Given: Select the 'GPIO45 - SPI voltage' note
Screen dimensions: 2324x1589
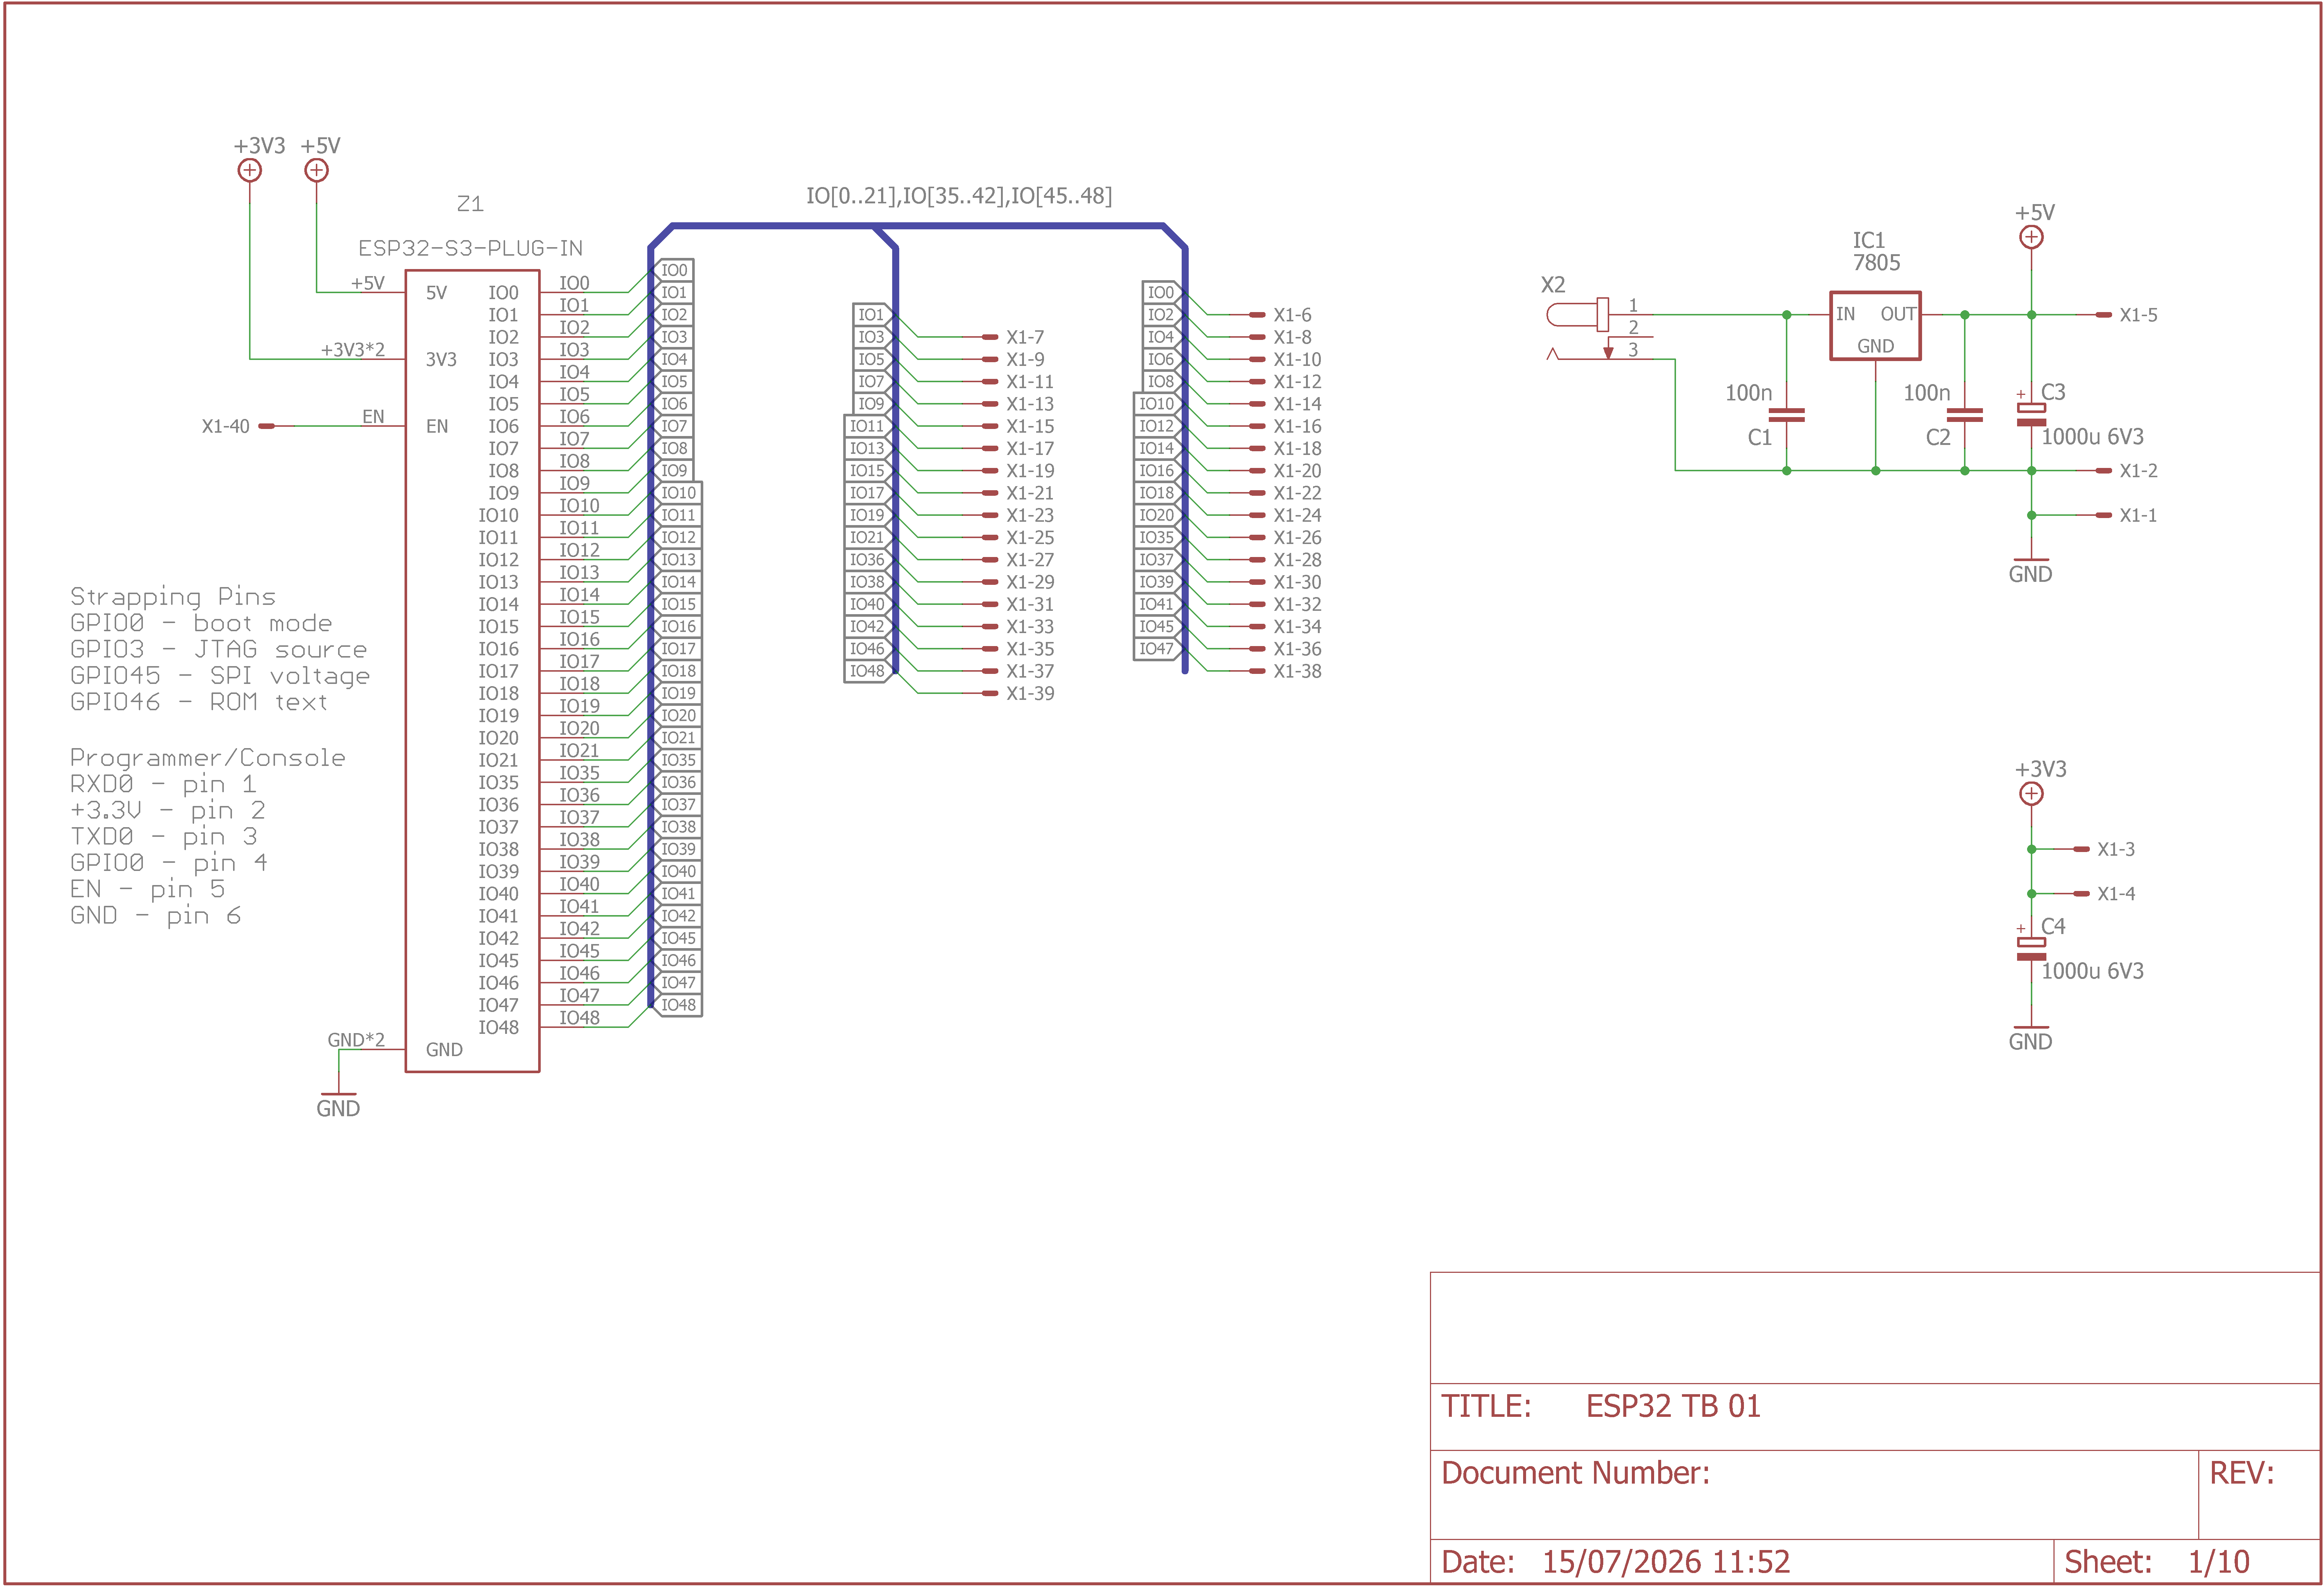Looking at the screenshot, I should 220,677.
